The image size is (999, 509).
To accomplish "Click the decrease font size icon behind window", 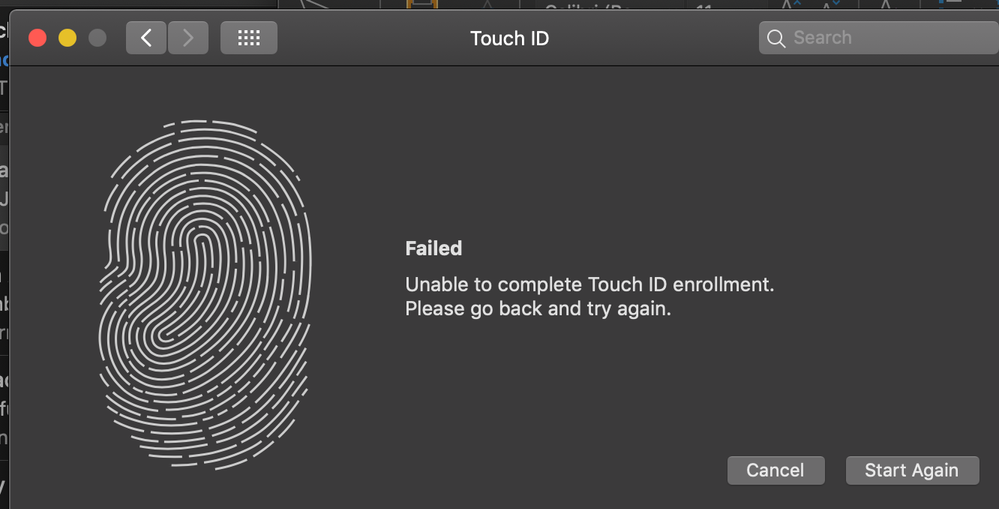I will [829, 5].
